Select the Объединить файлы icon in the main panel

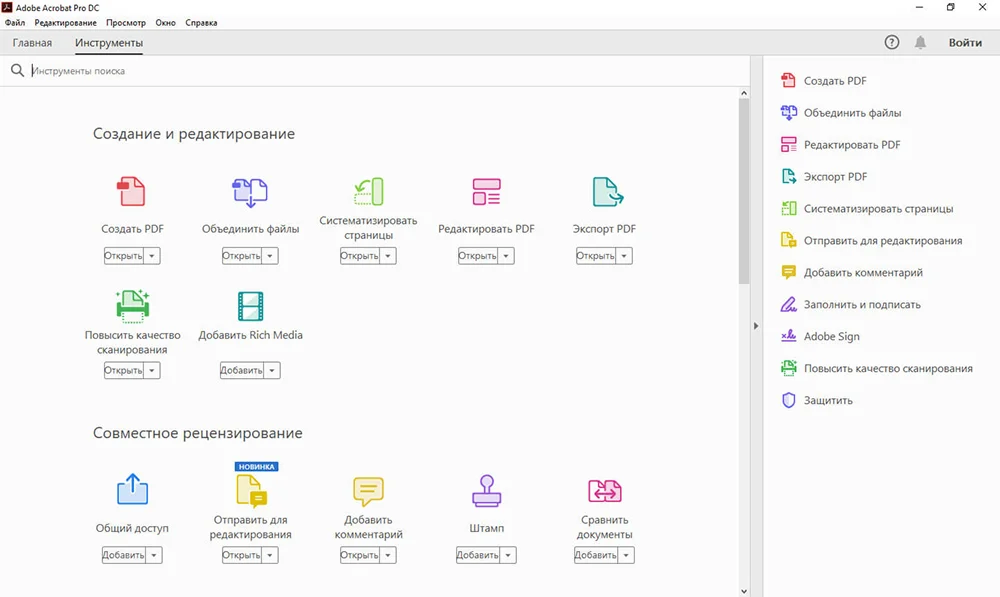point(250,192)
